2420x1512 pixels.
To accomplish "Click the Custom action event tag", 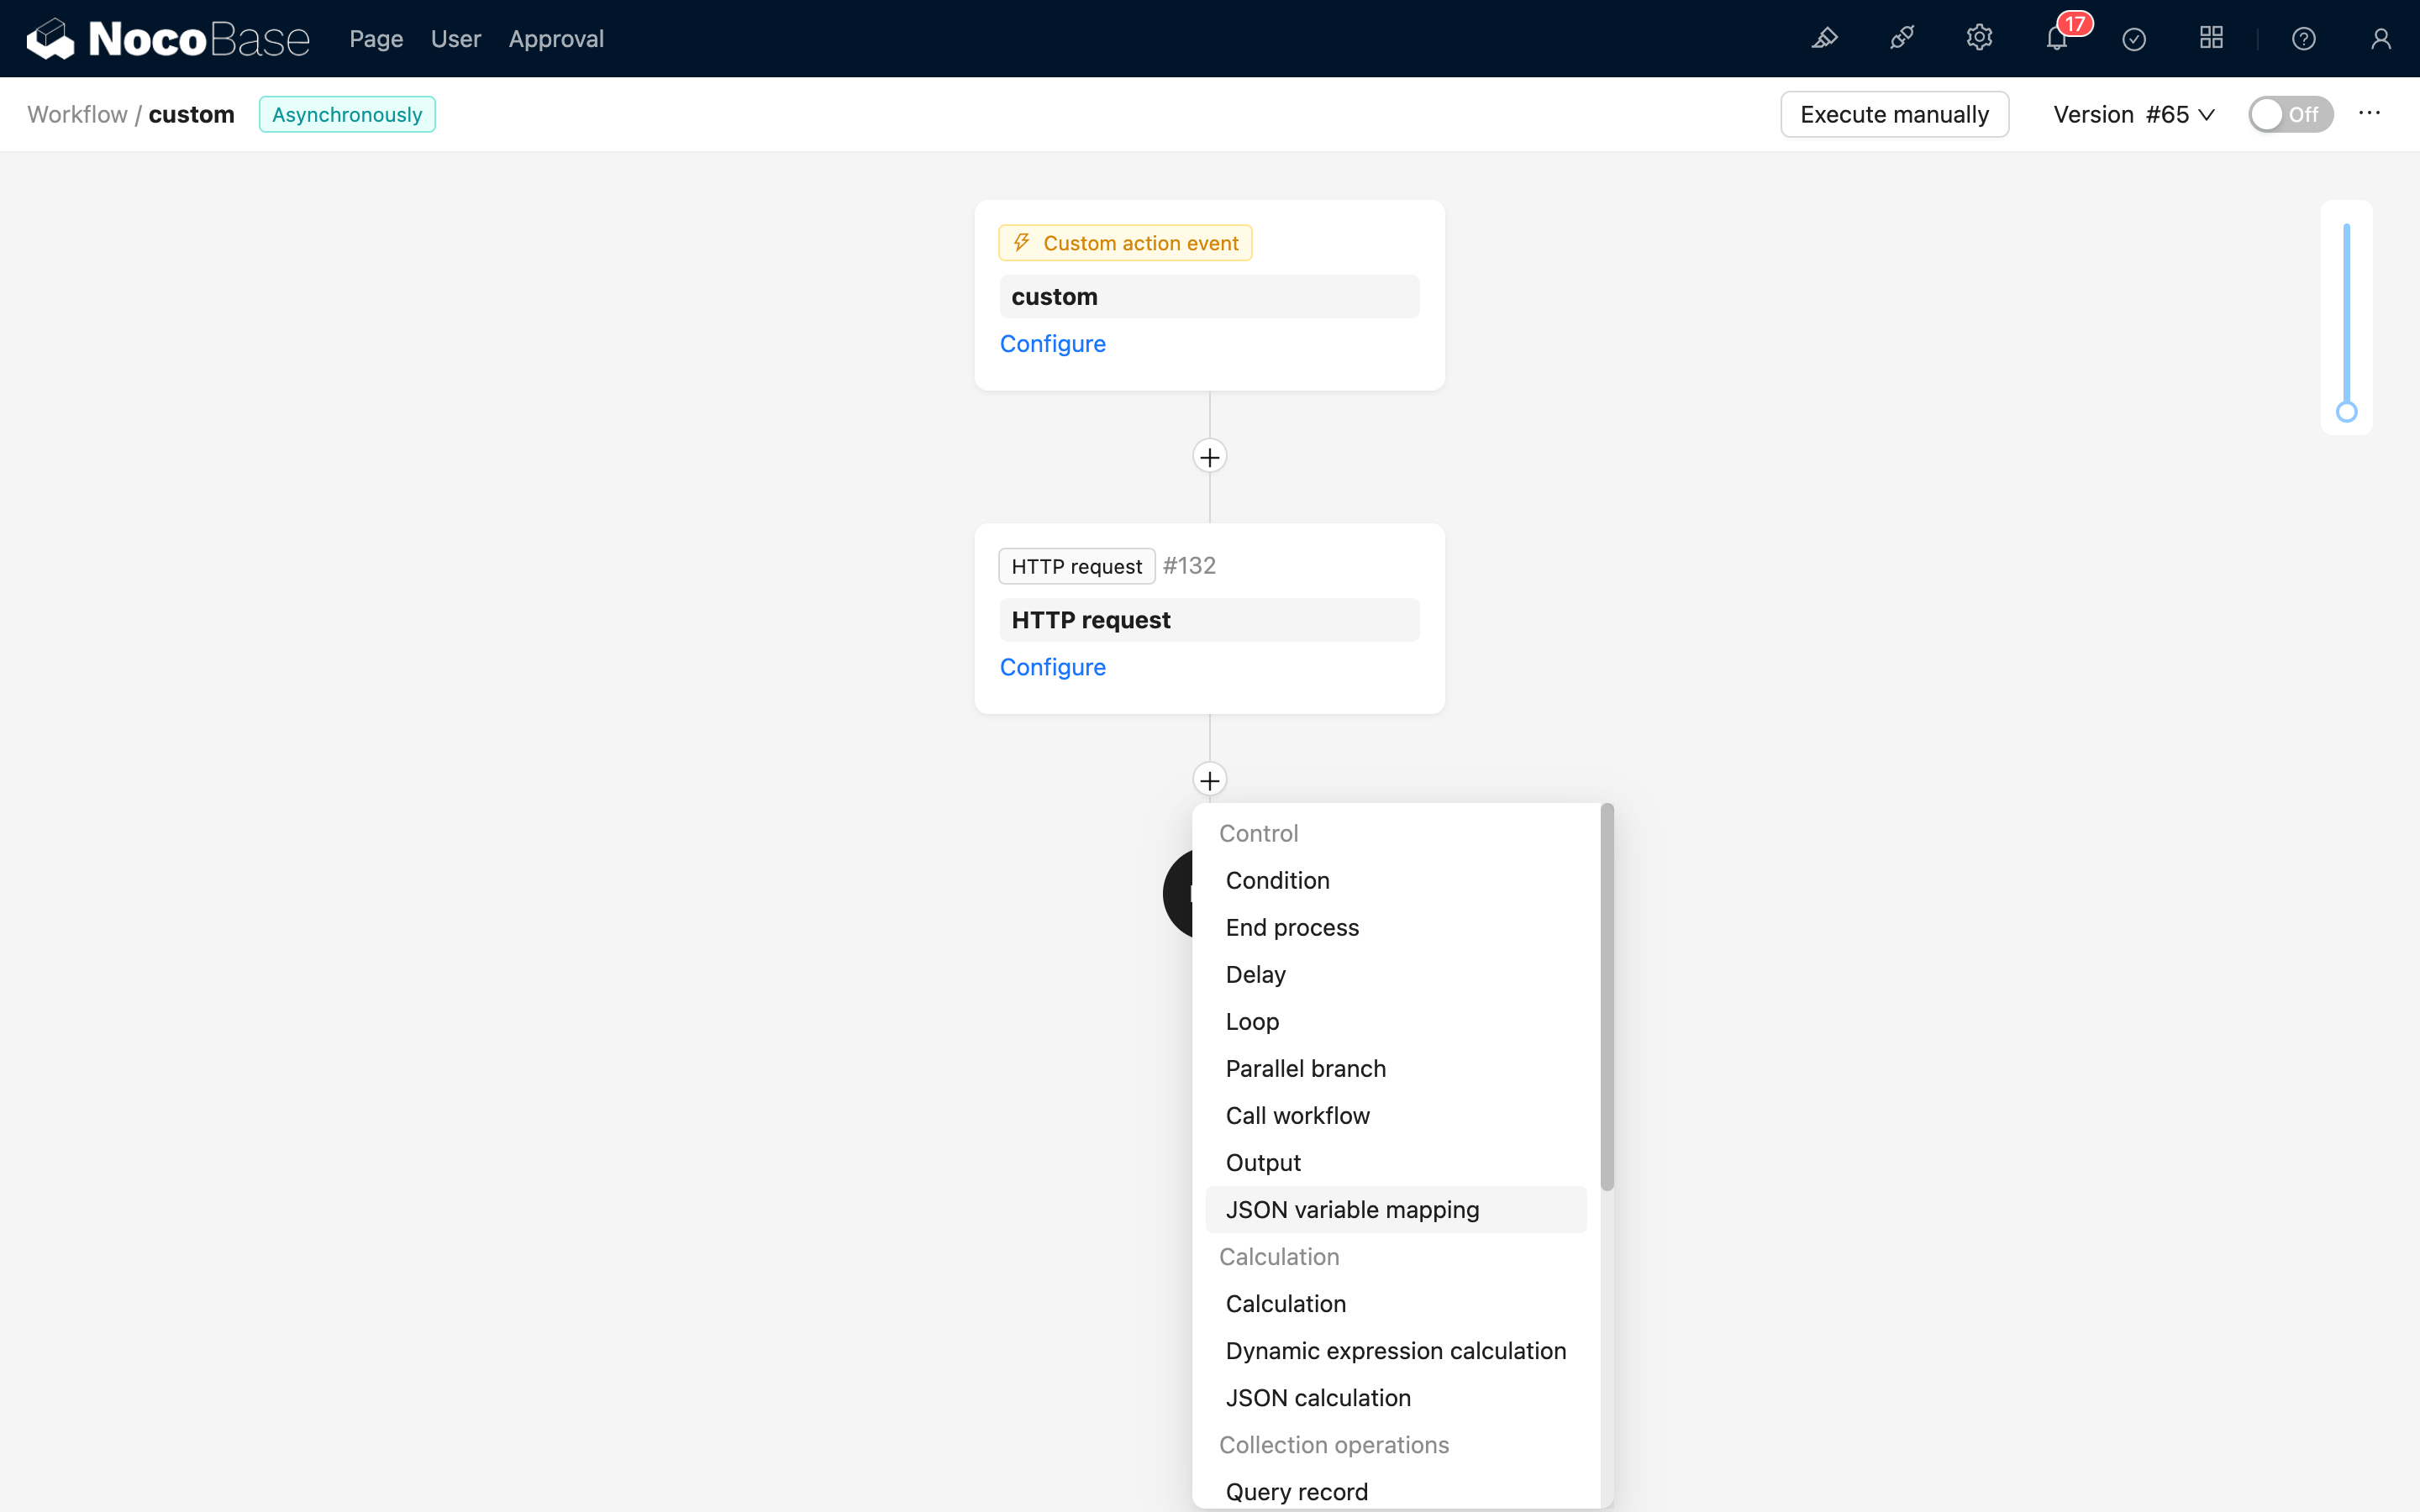I will pos(1125,243).
